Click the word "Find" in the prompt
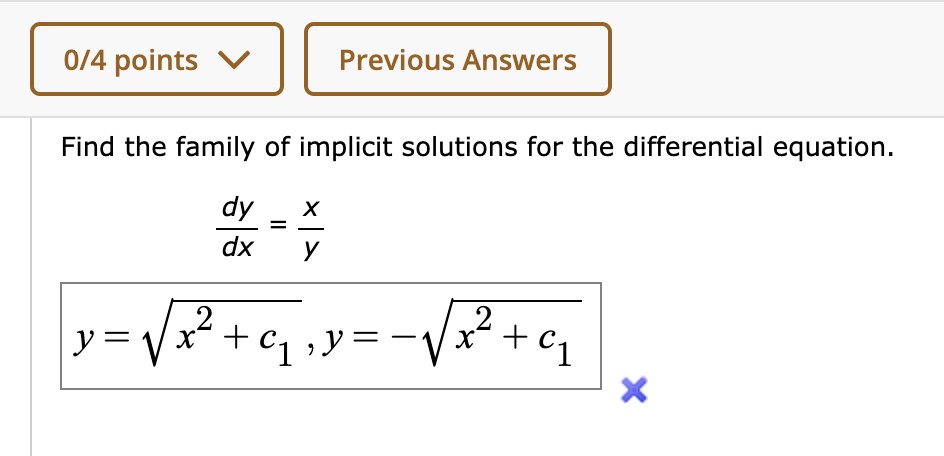This screenshot has height=456, width=944. pyautogui.click(x=87, y=149)
